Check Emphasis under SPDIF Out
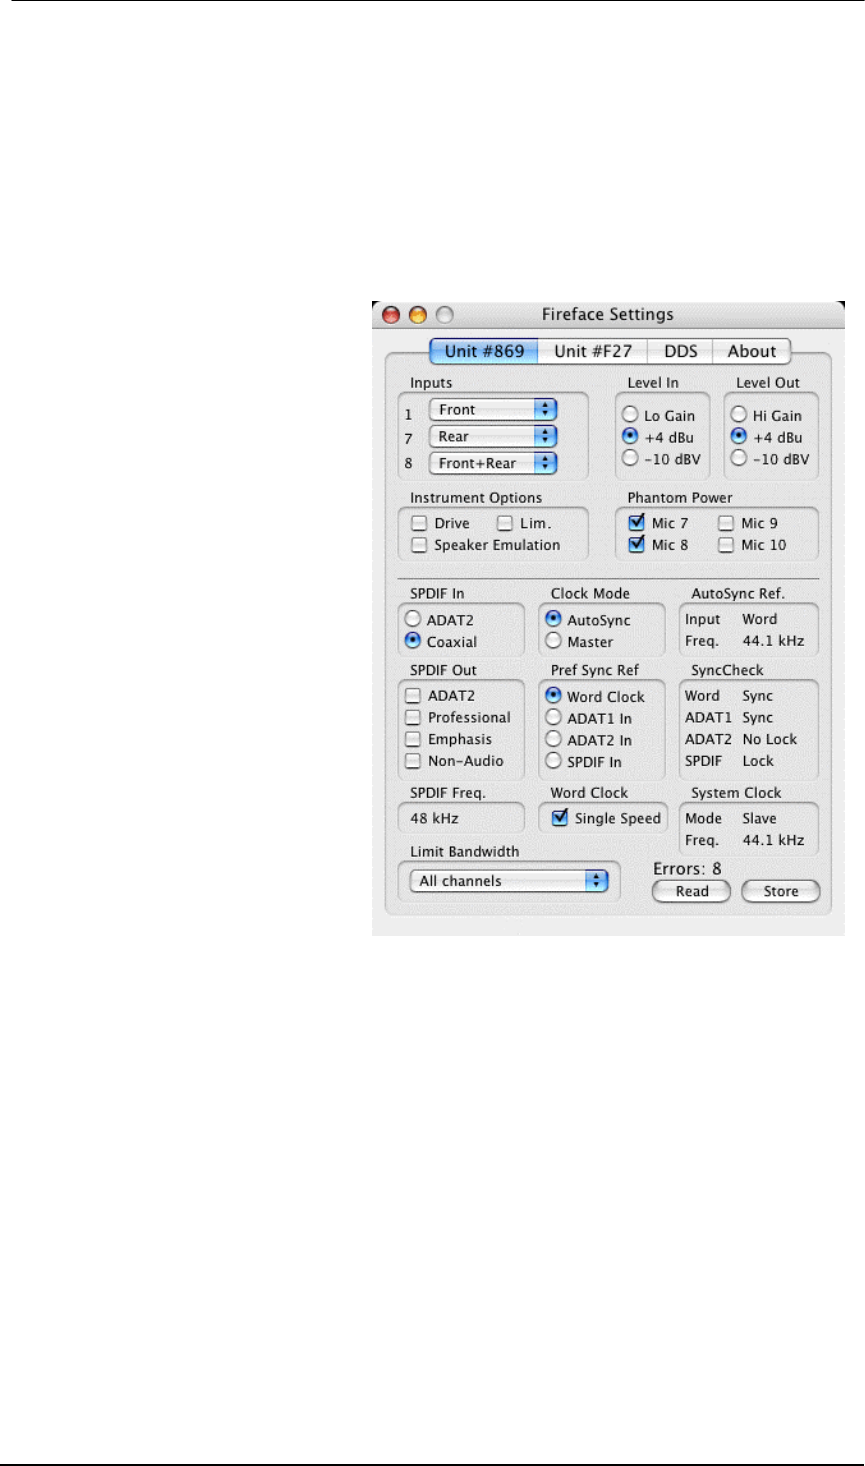Screen dimensions: 865x1466 point(413,739)
